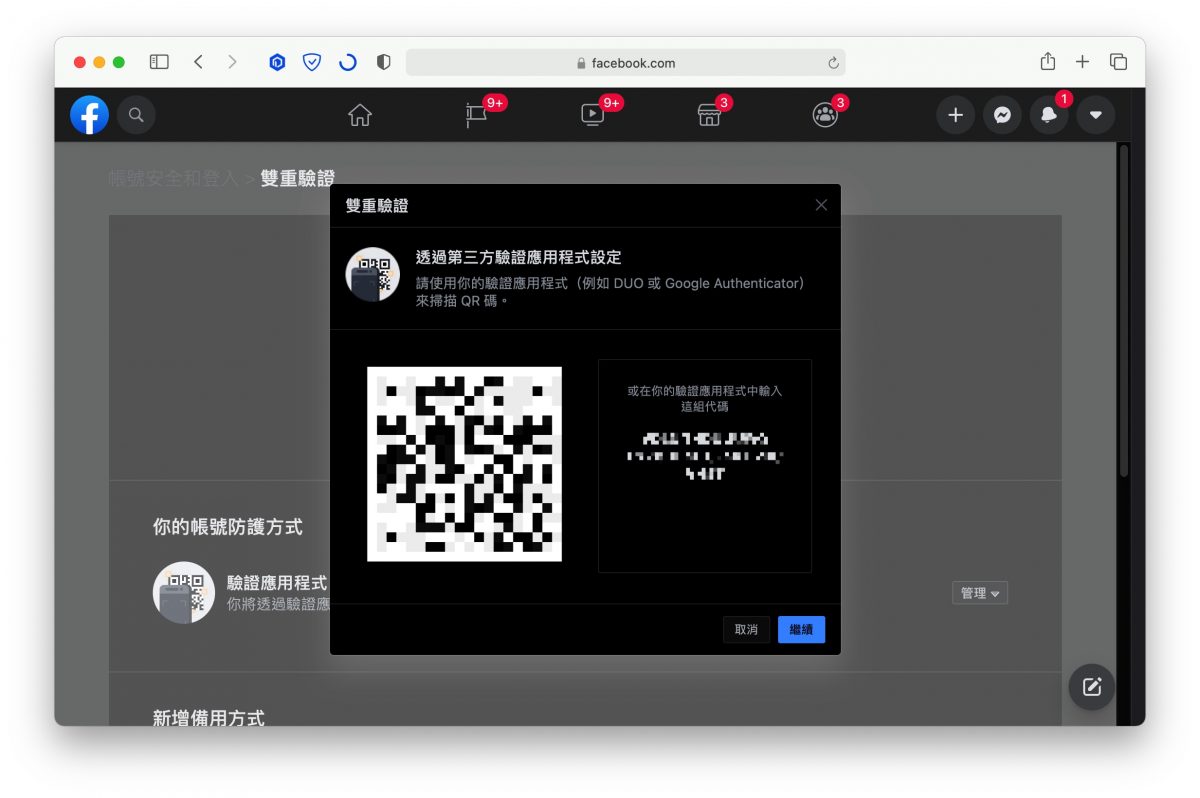Click the blue hexagon extension icon
The height and width of the screenshot is (798, 1200).
[278, 62]
